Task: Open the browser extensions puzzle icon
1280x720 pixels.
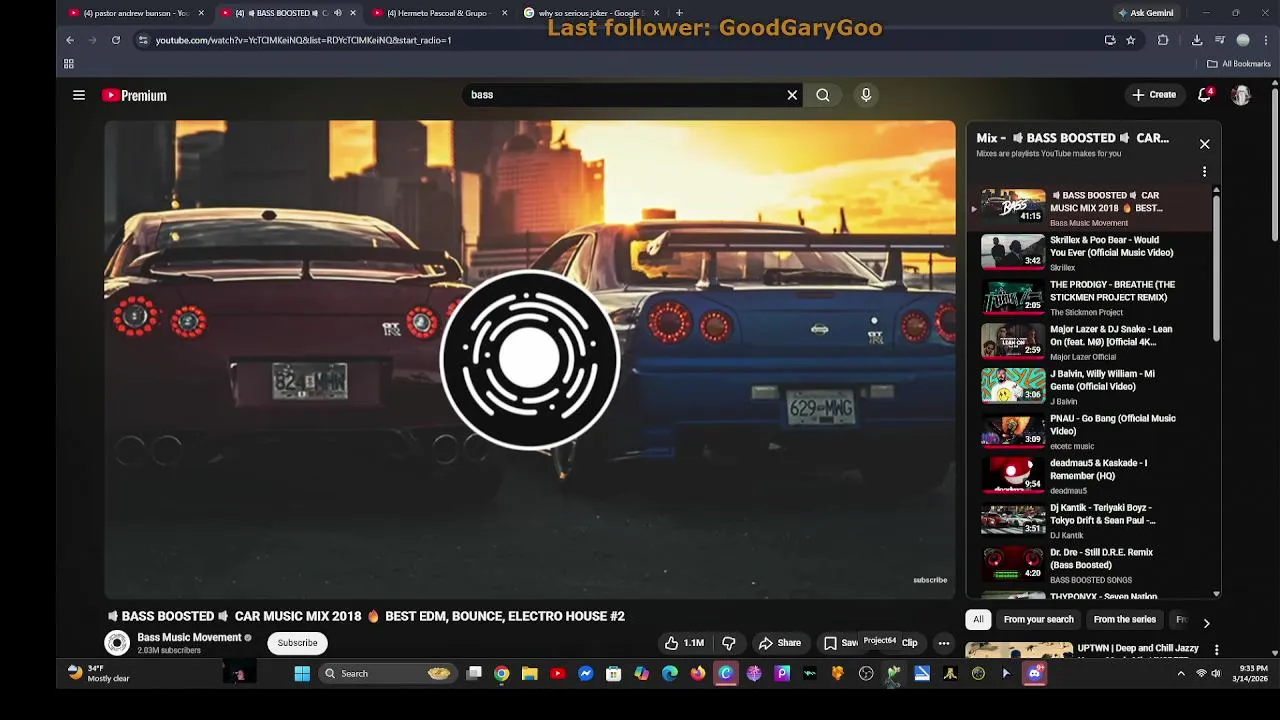Action: pos(1163,40)
